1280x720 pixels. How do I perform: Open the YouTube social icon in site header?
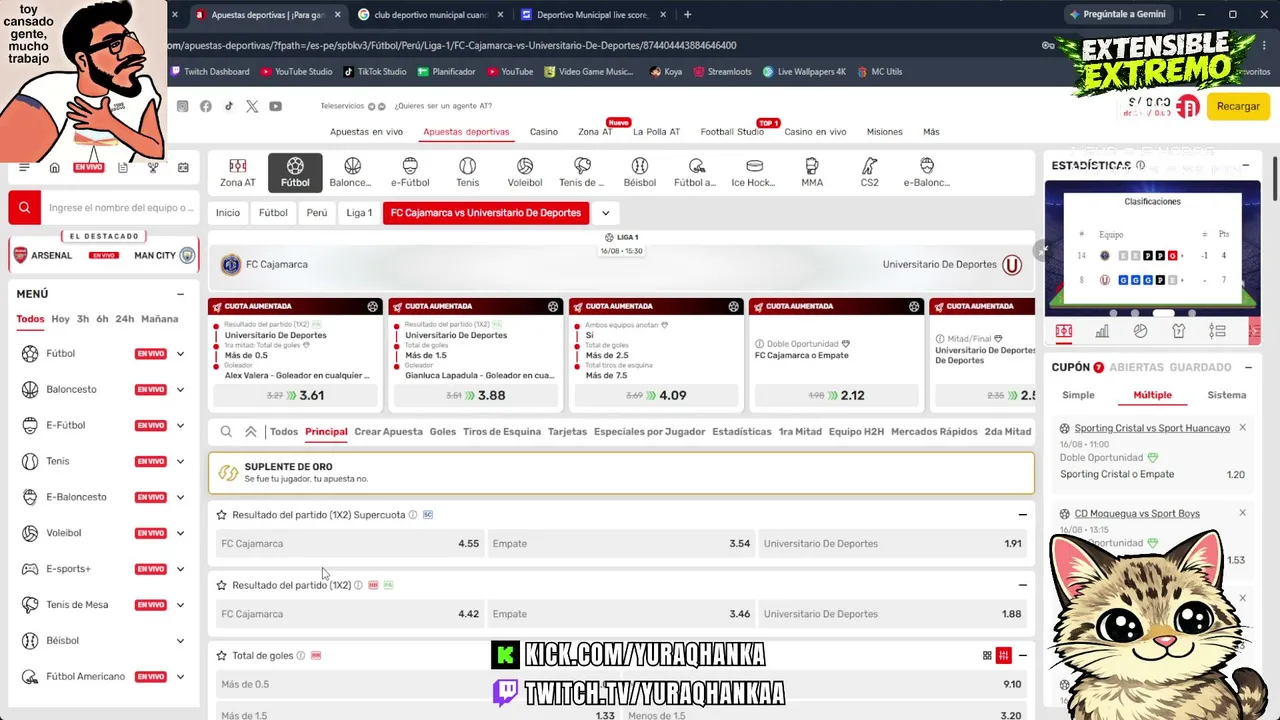tap(275, 106)
